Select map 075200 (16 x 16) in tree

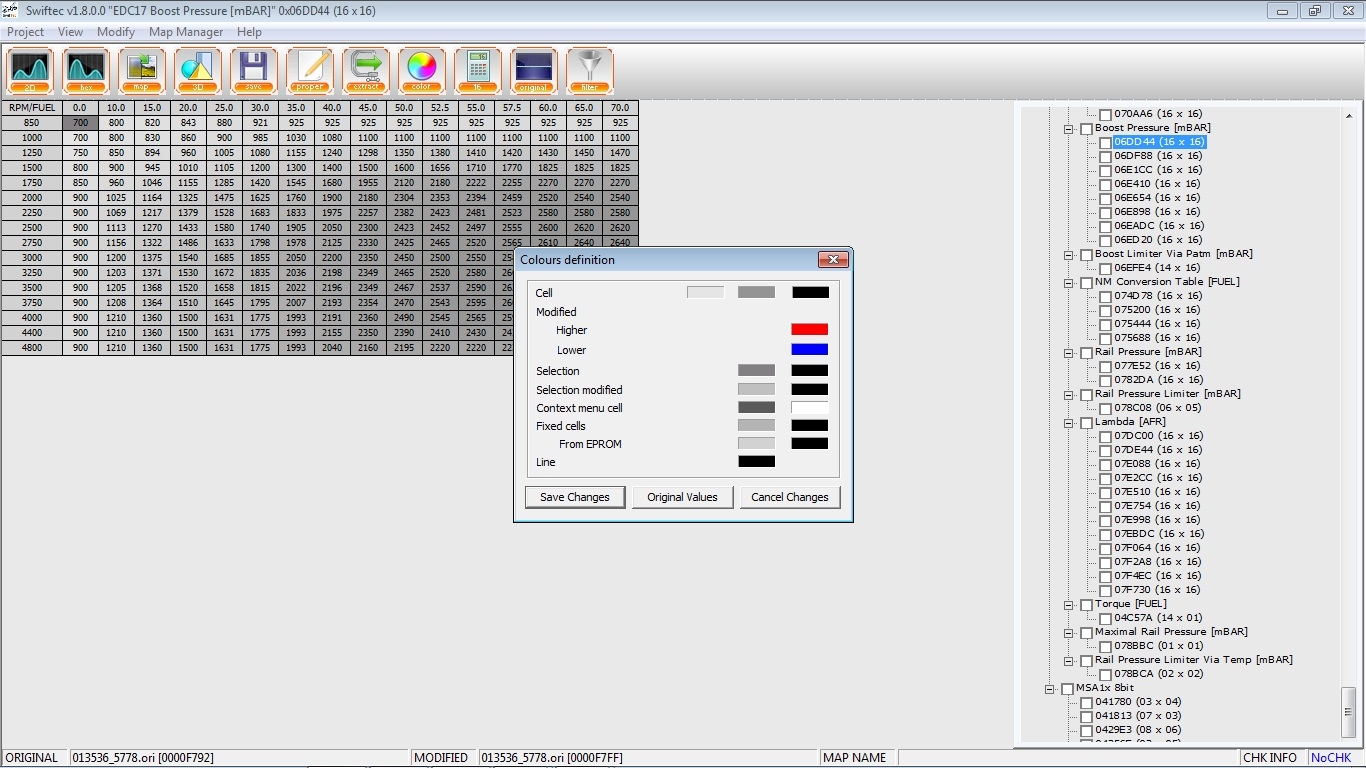[1158, 310]
